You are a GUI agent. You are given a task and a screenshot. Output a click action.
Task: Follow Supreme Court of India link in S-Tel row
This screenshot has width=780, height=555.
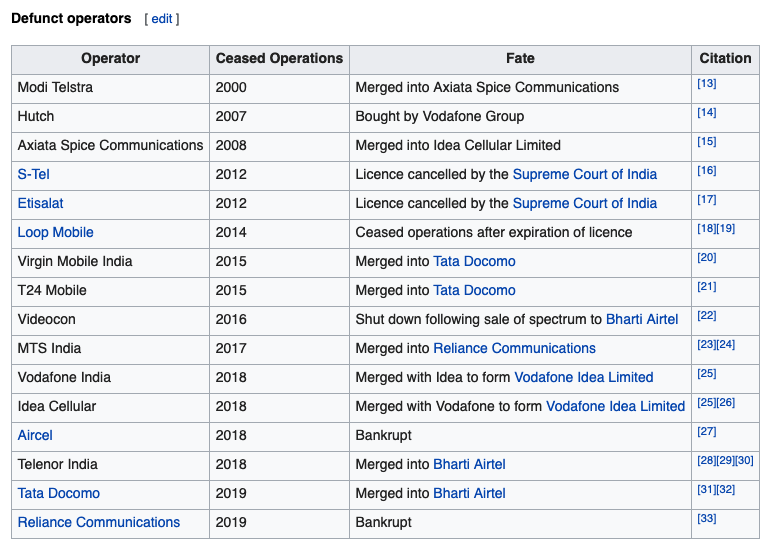[585, 175]
